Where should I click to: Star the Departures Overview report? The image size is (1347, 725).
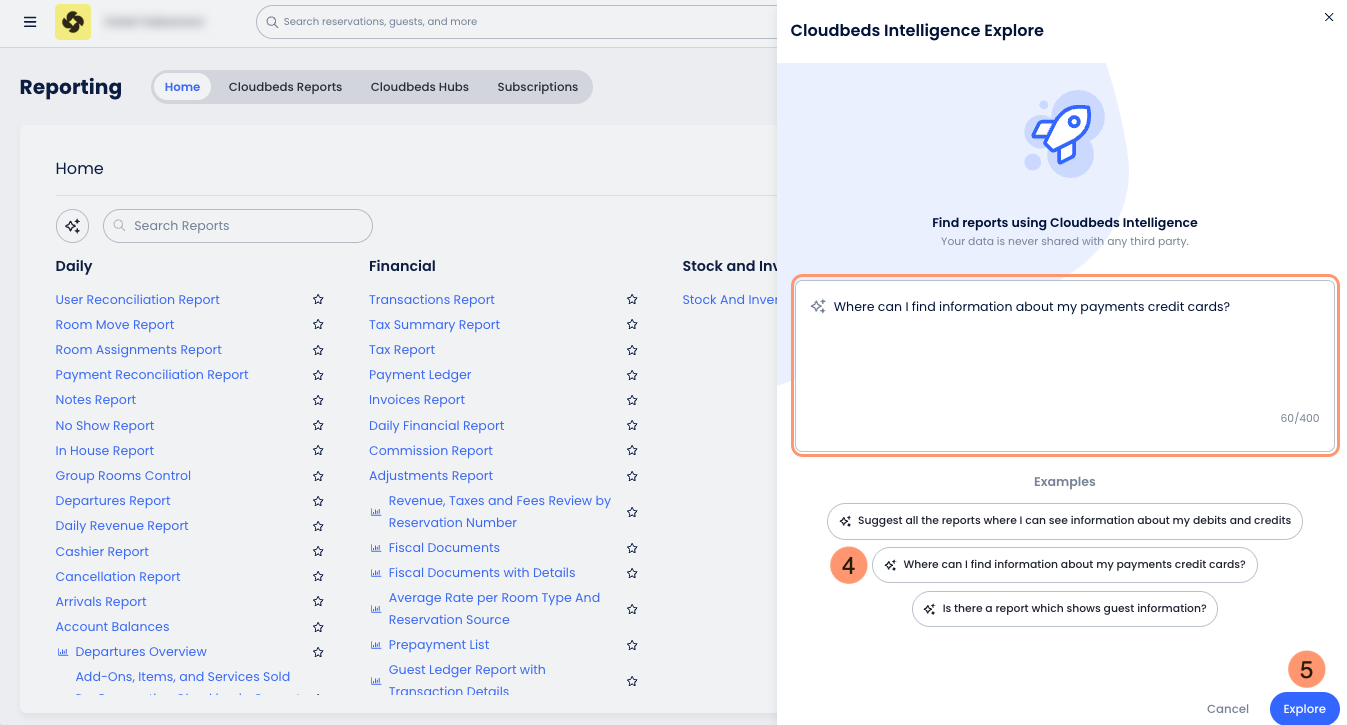(318, 652)
